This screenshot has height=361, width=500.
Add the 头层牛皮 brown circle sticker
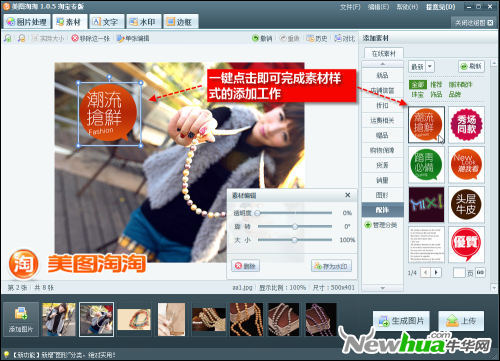(466, 205)
